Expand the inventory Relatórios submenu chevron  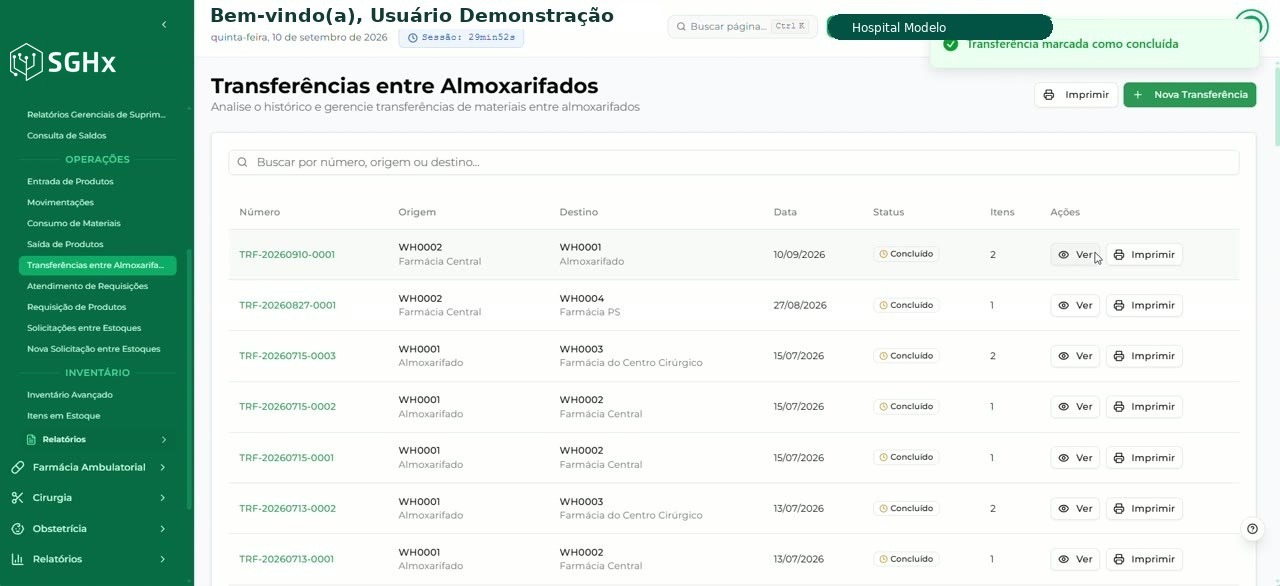[163, 439]
